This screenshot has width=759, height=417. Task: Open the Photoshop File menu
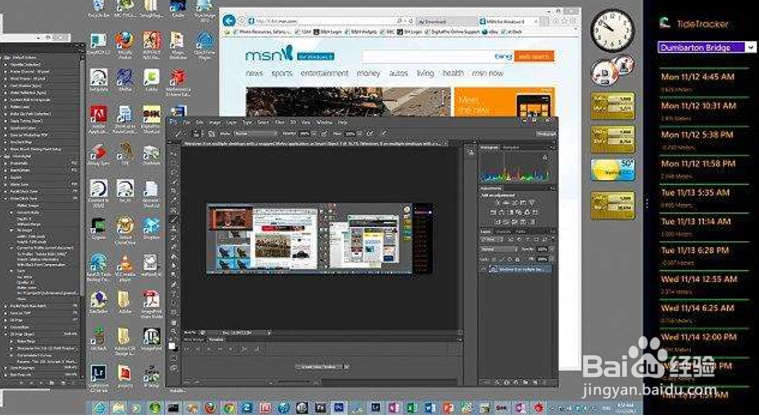[x=186, y=123]
